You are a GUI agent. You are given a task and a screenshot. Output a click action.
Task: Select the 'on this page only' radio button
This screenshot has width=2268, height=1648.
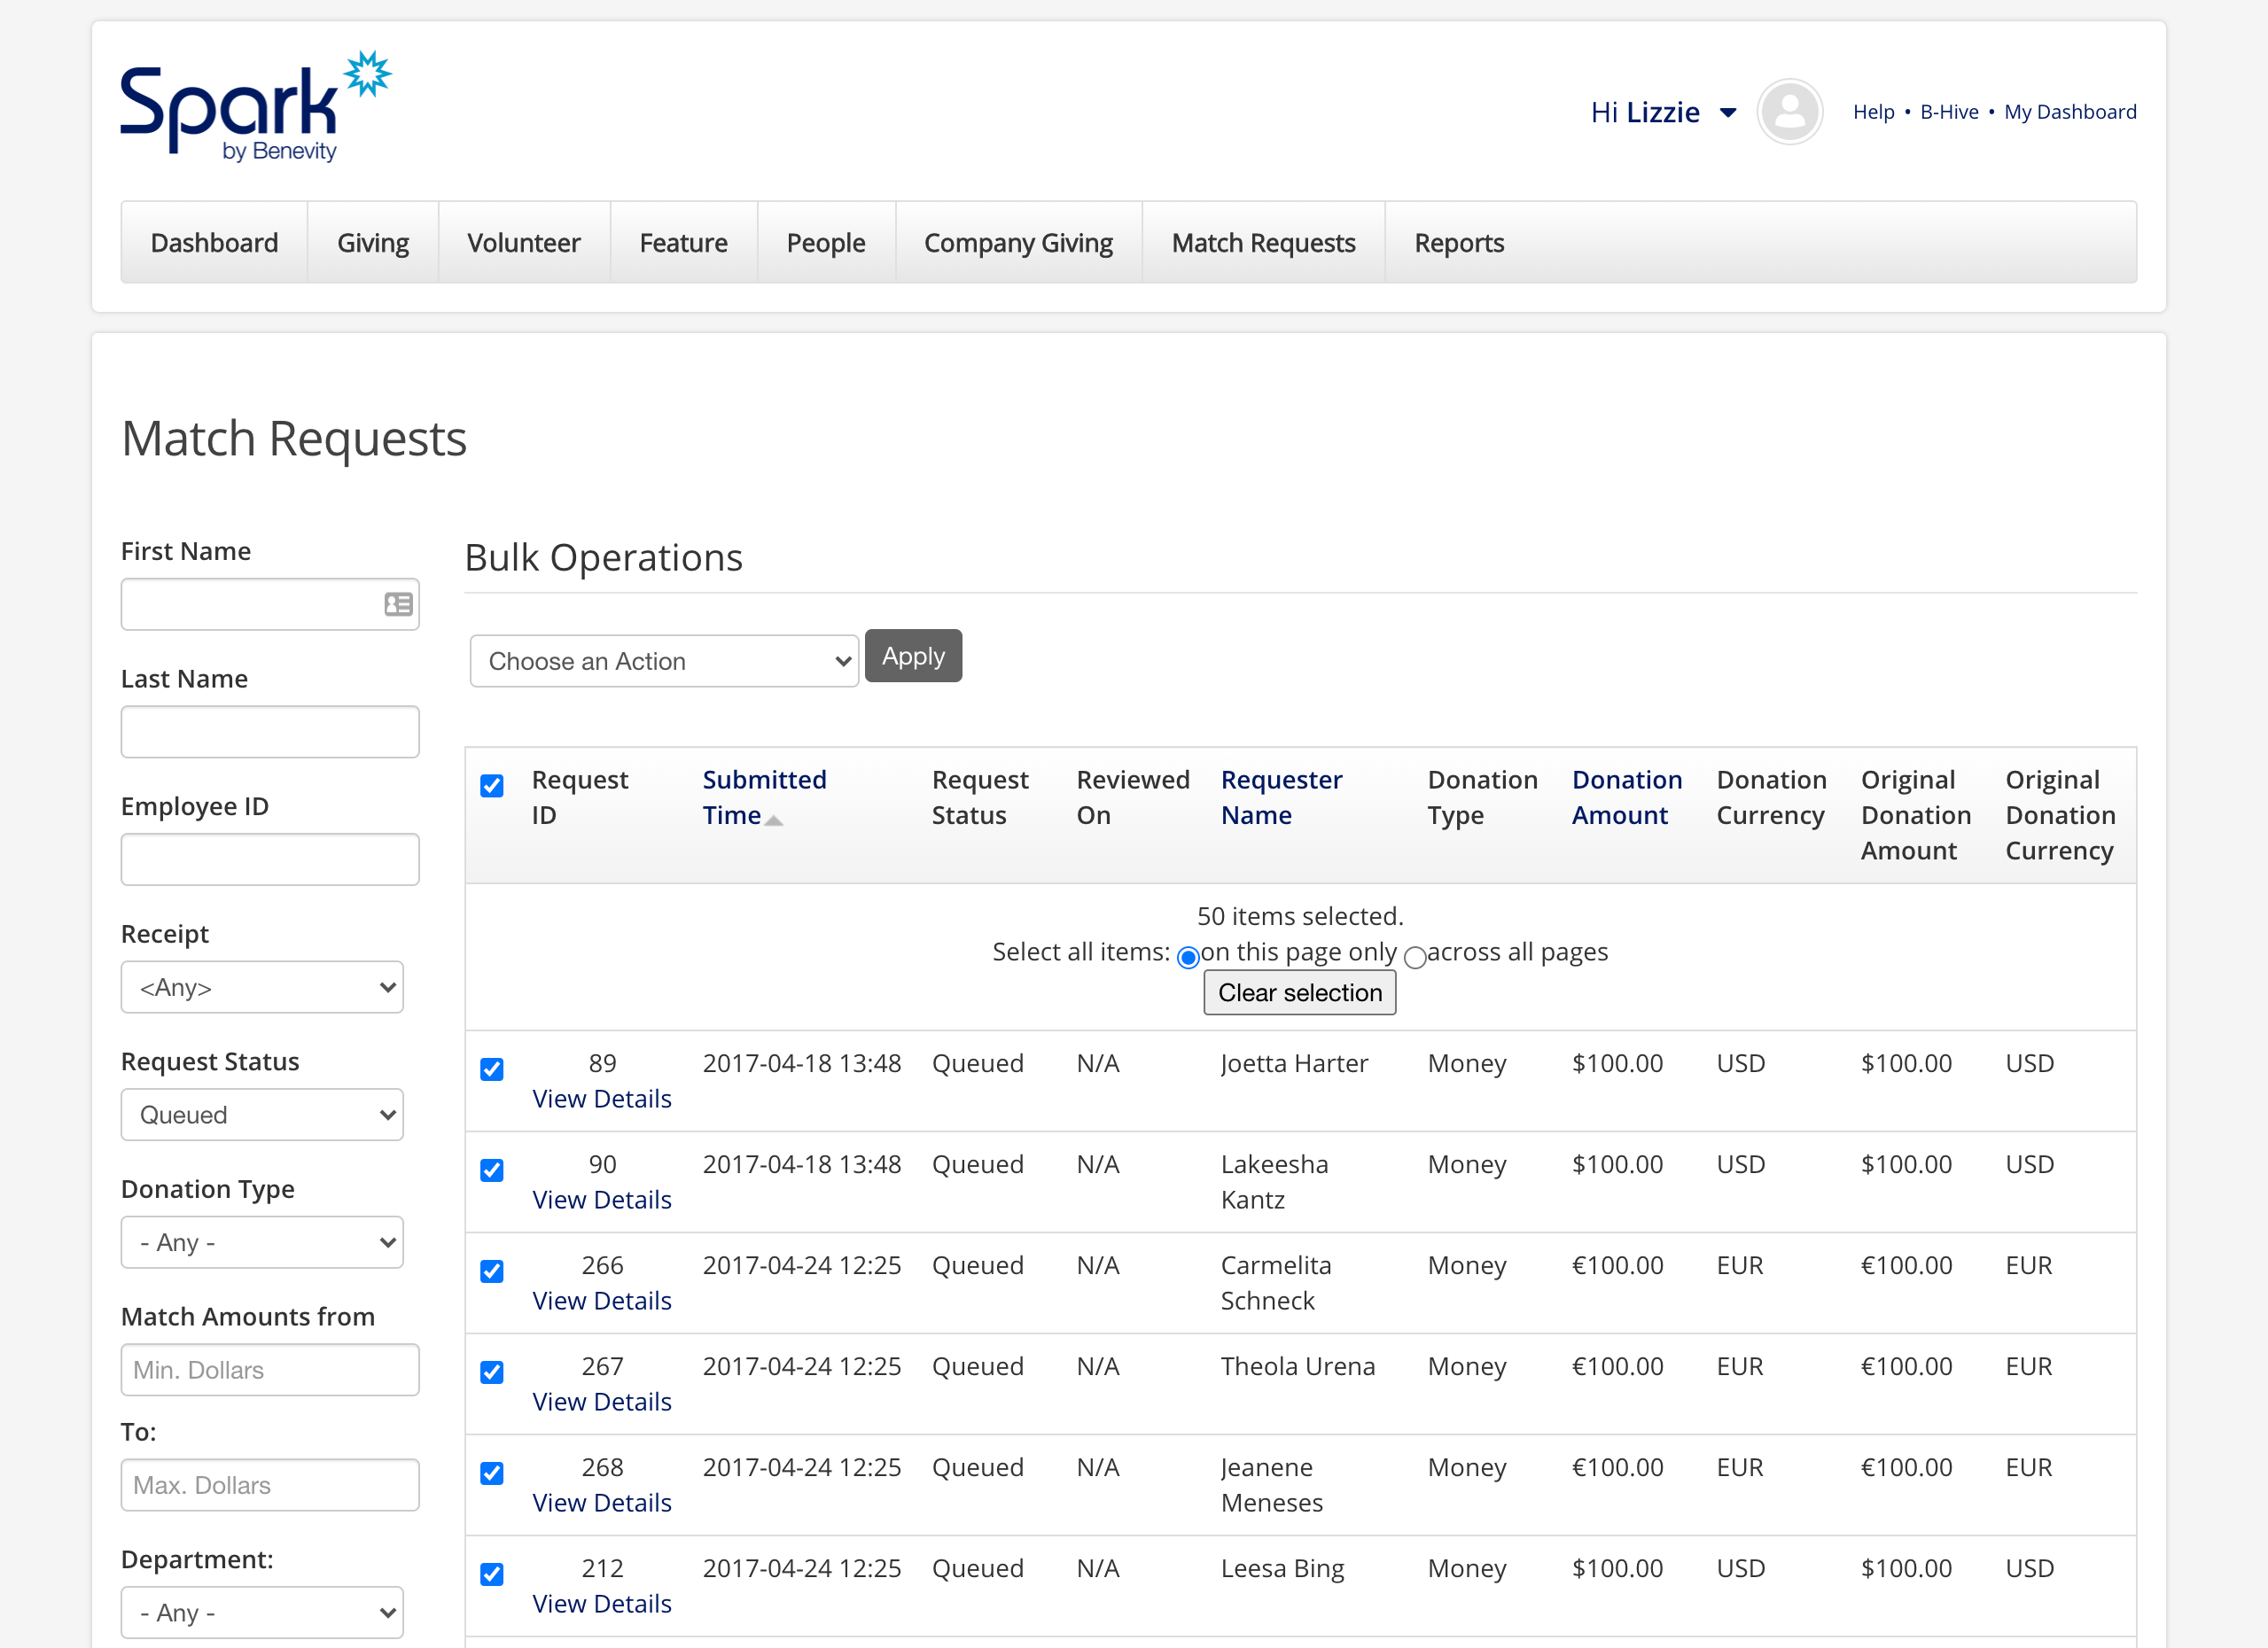click(x=1188, y=958)
